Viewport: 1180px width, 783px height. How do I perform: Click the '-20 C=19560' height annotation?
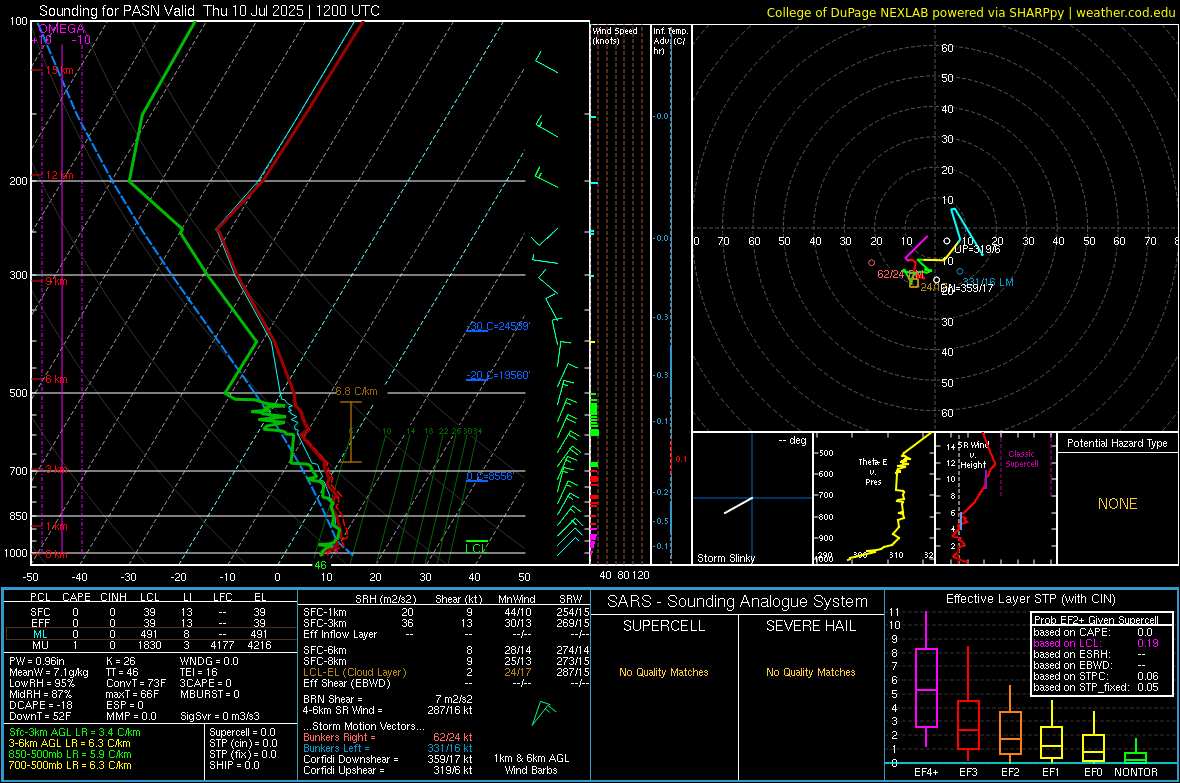pyautogui.click(x=498, y=375)
